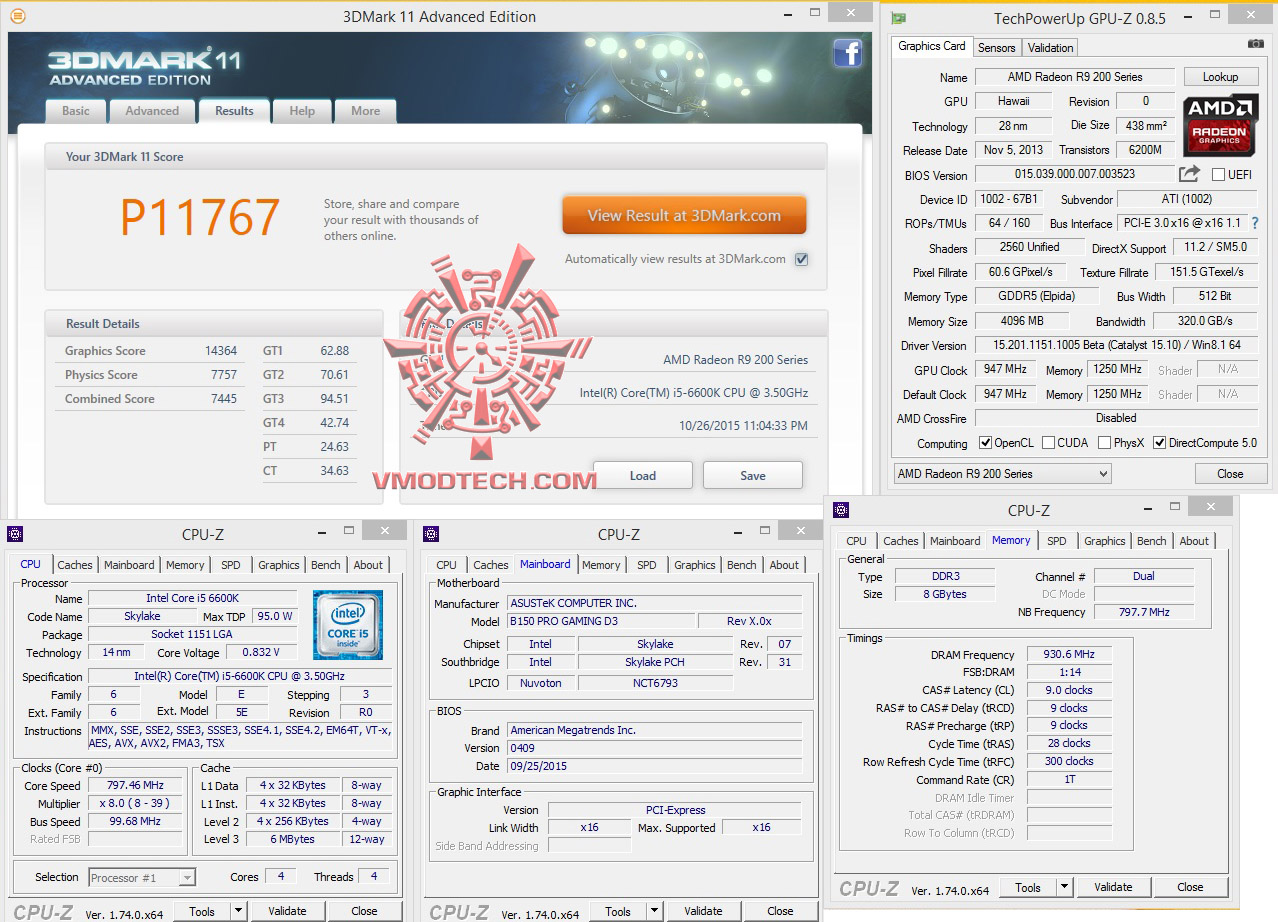This screenshot has width=1278, height=922.
Task: Click Validate in CPU-Z CPU window
Action: (287, 911)
